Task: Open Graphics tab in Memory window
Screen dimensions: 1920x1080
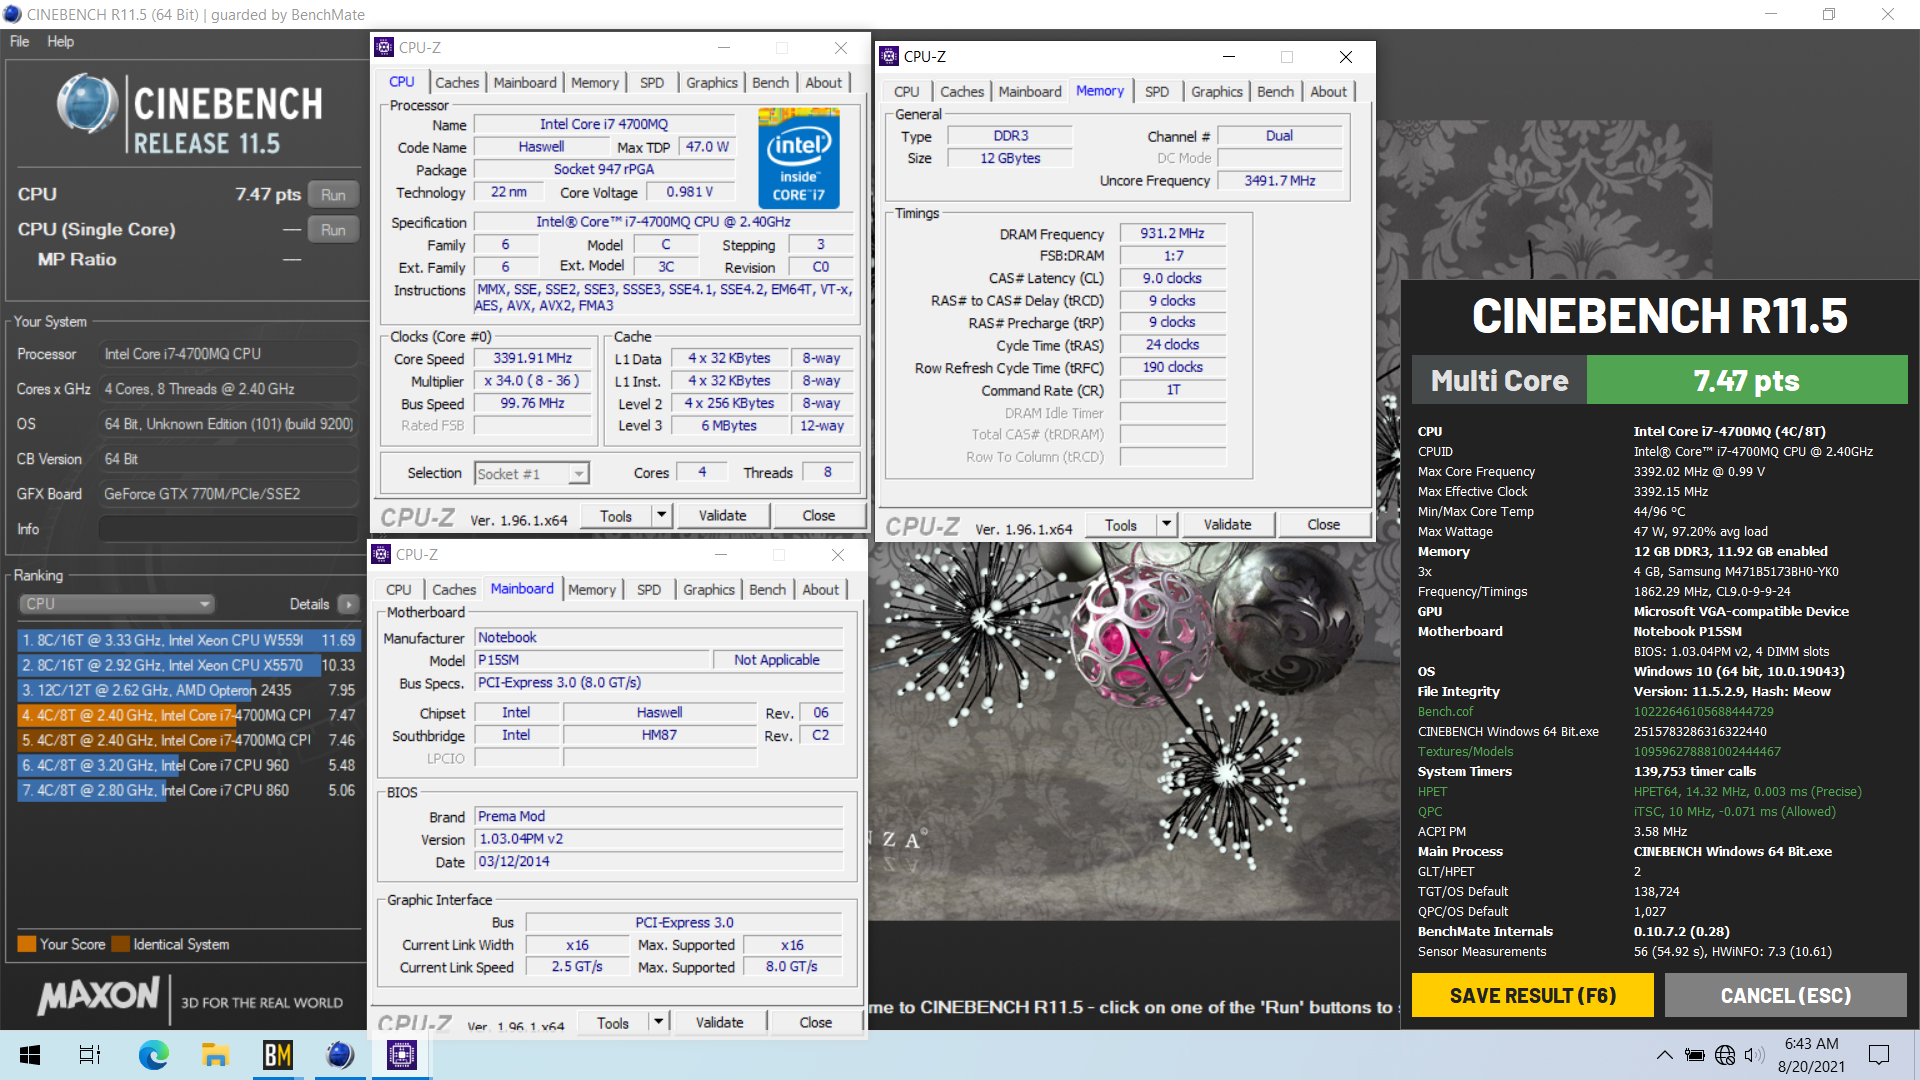Action: tap(1217, 92)
